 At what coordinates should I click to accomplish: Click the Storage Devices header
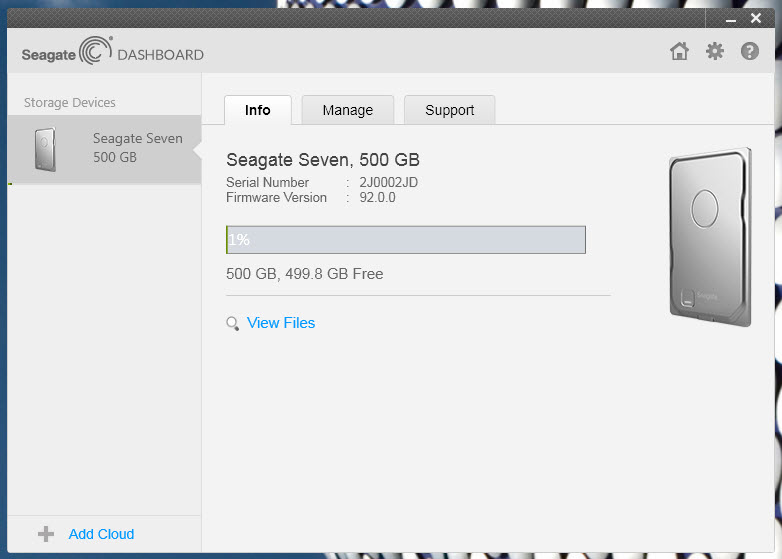pos(70,103)
